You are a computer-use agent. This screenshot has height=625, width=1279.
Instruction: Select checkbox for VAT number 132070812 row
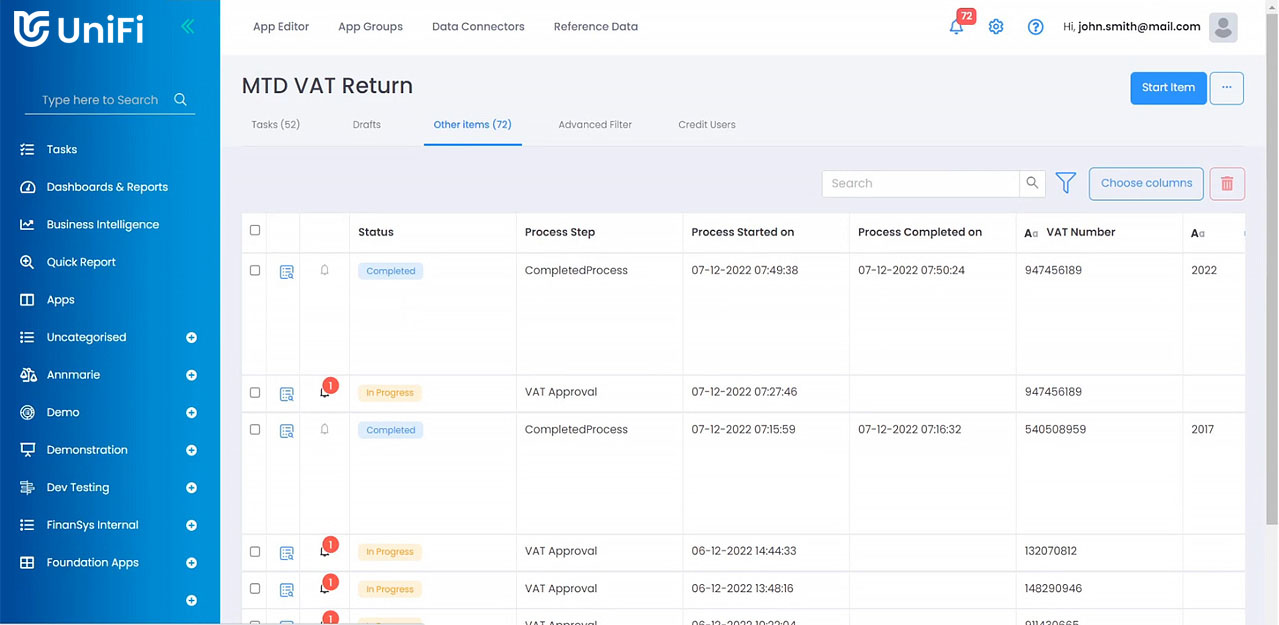pyautogui.click(x=255, y=552)
